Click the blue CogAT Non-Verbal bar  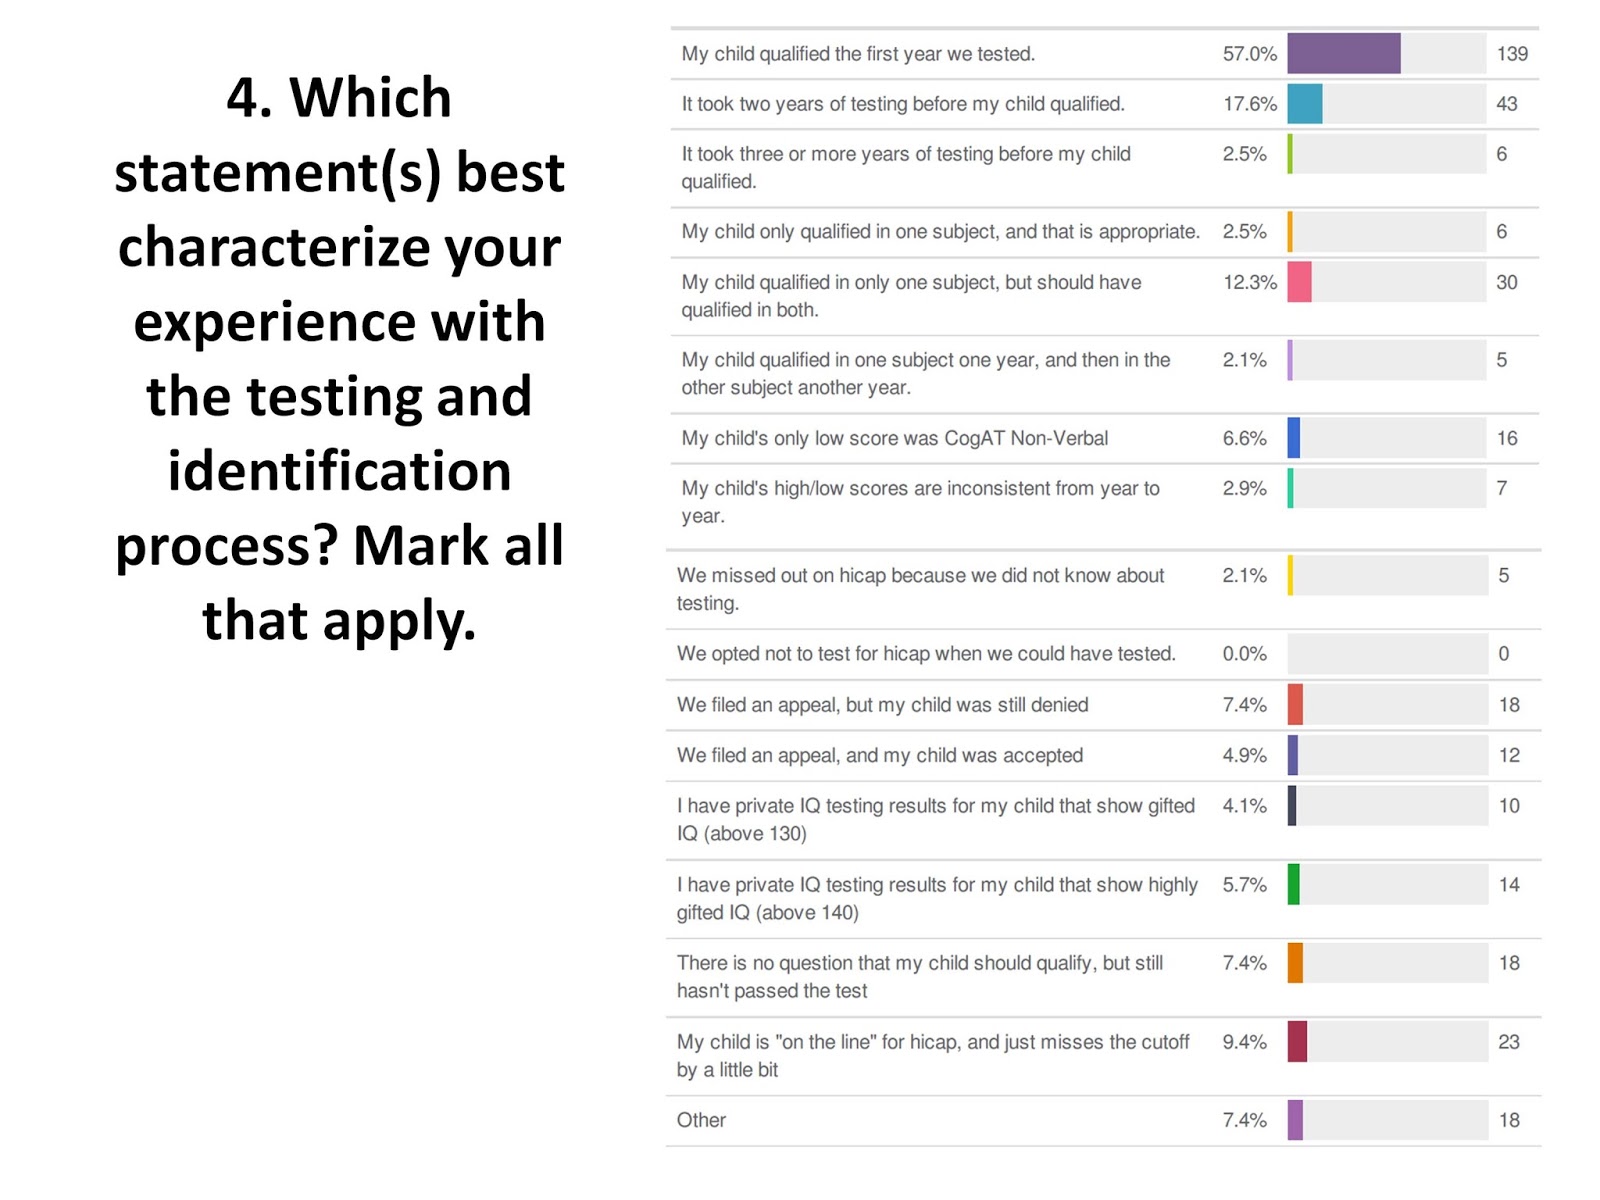(x=1293, y=438)
